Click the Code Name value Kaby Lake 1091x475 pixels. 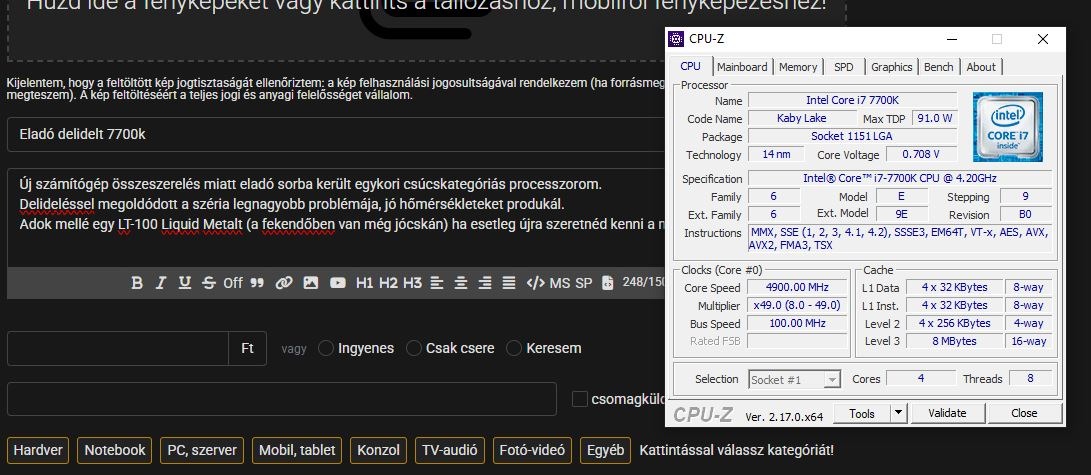pos(802,118)
